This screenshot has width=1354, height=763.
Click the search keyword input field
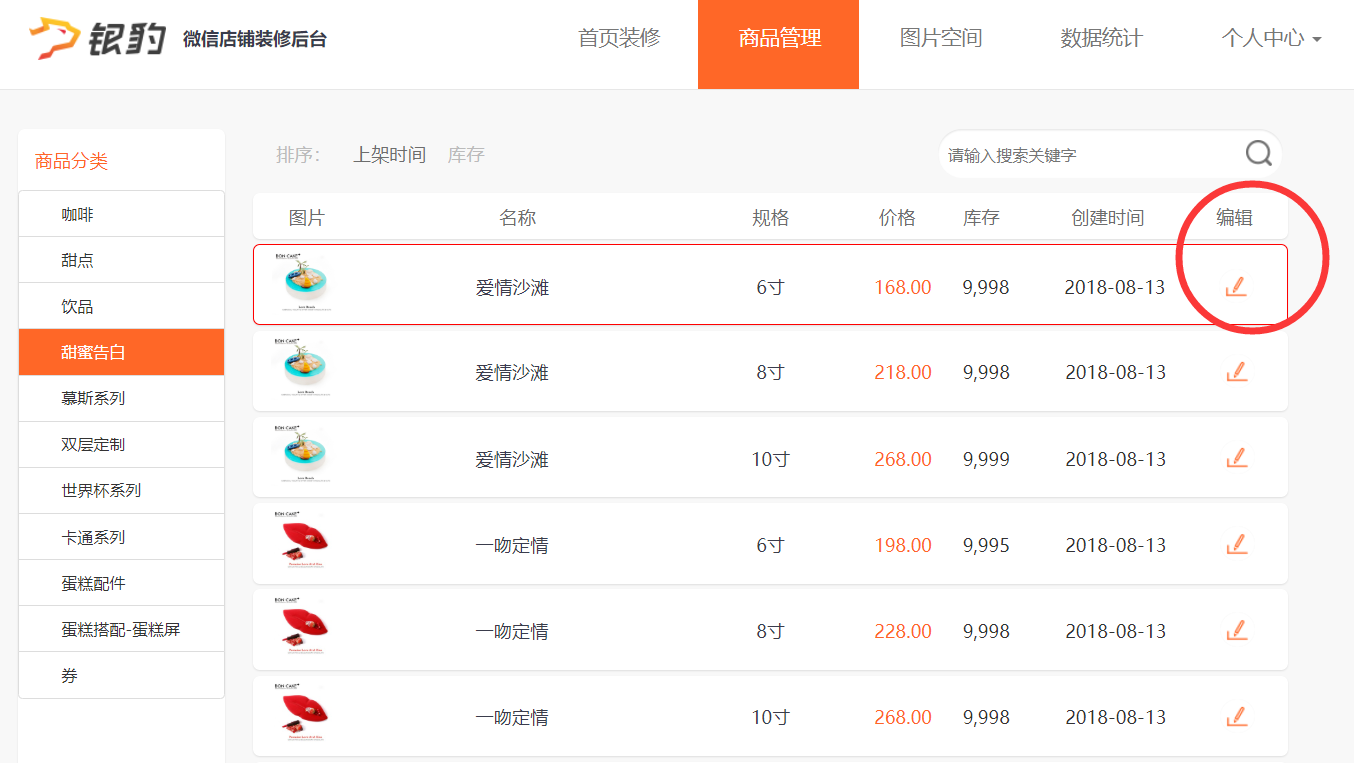(x=1090, y=155)
